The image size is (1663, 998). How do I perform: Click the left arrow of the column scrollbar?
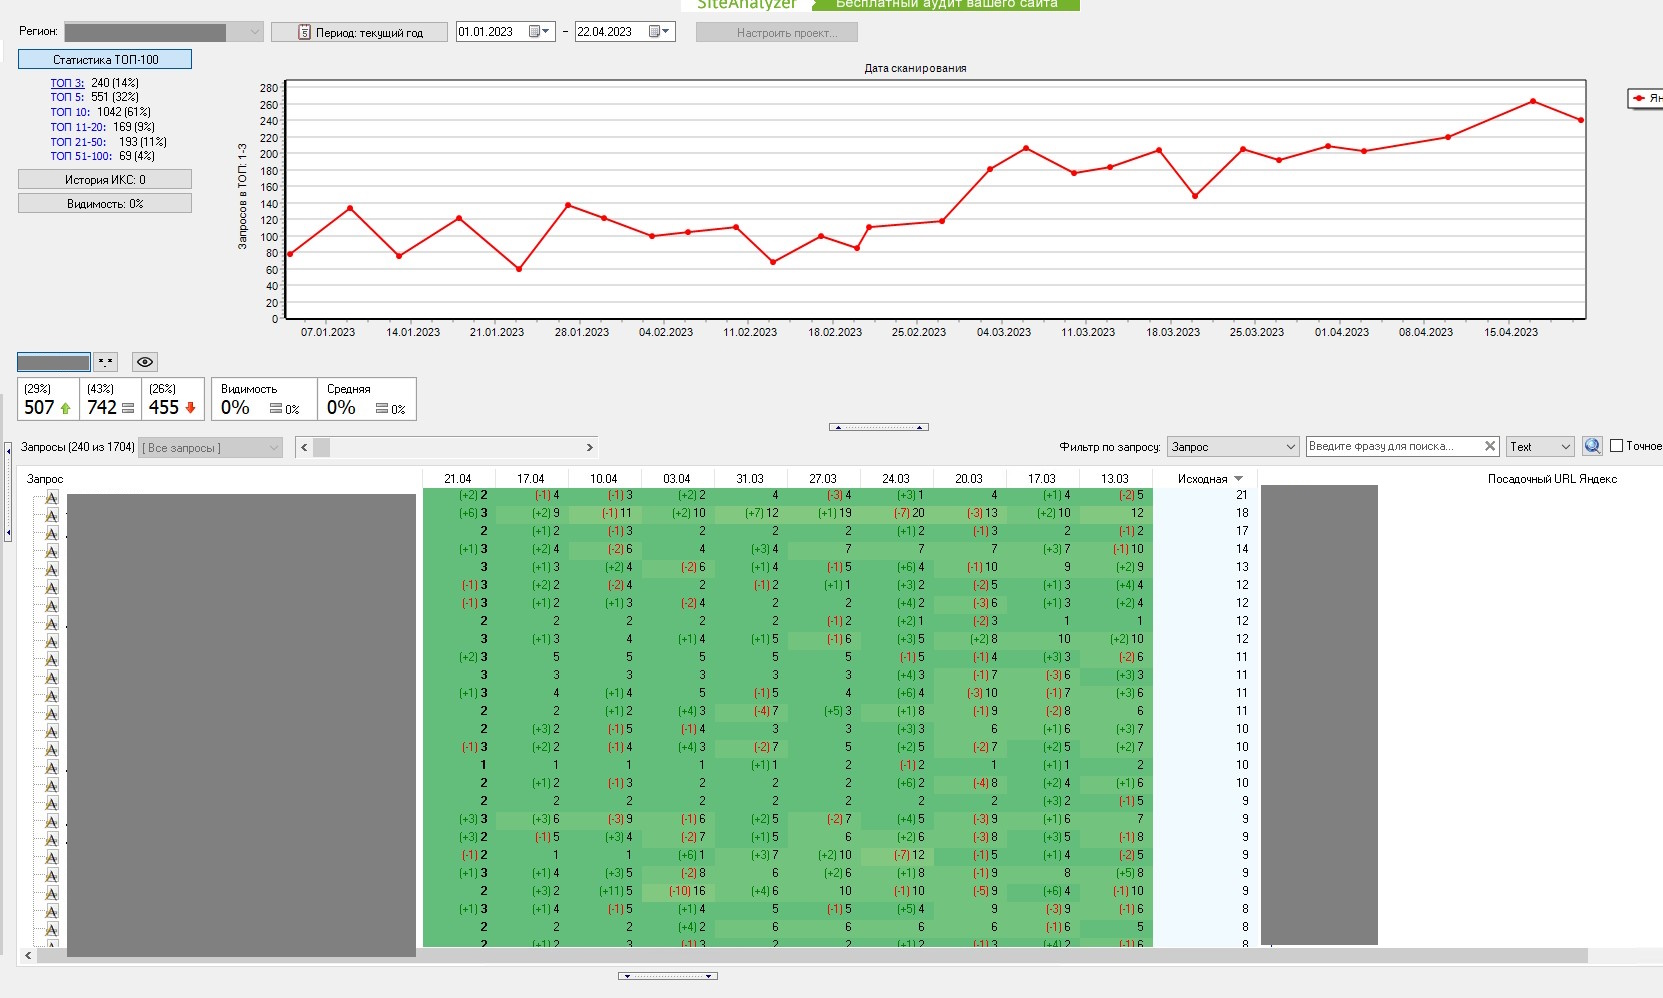304,447
